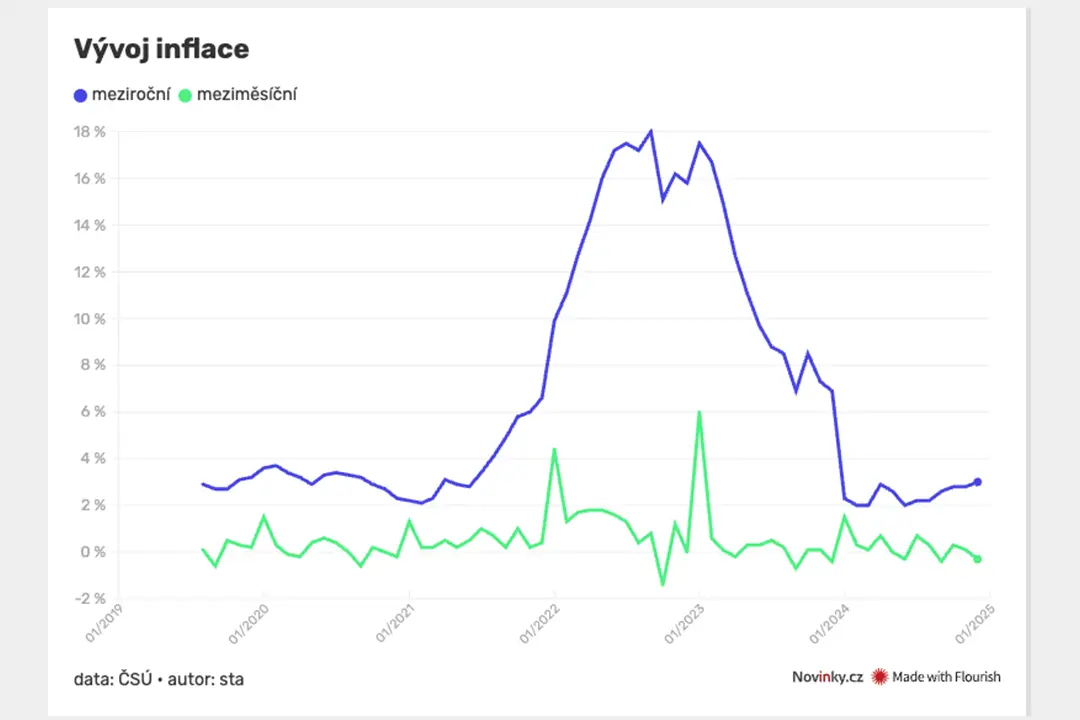Toggle the meziměsíční series legend label
This screenshot has width=1080, height=720.
click(247, 94)
